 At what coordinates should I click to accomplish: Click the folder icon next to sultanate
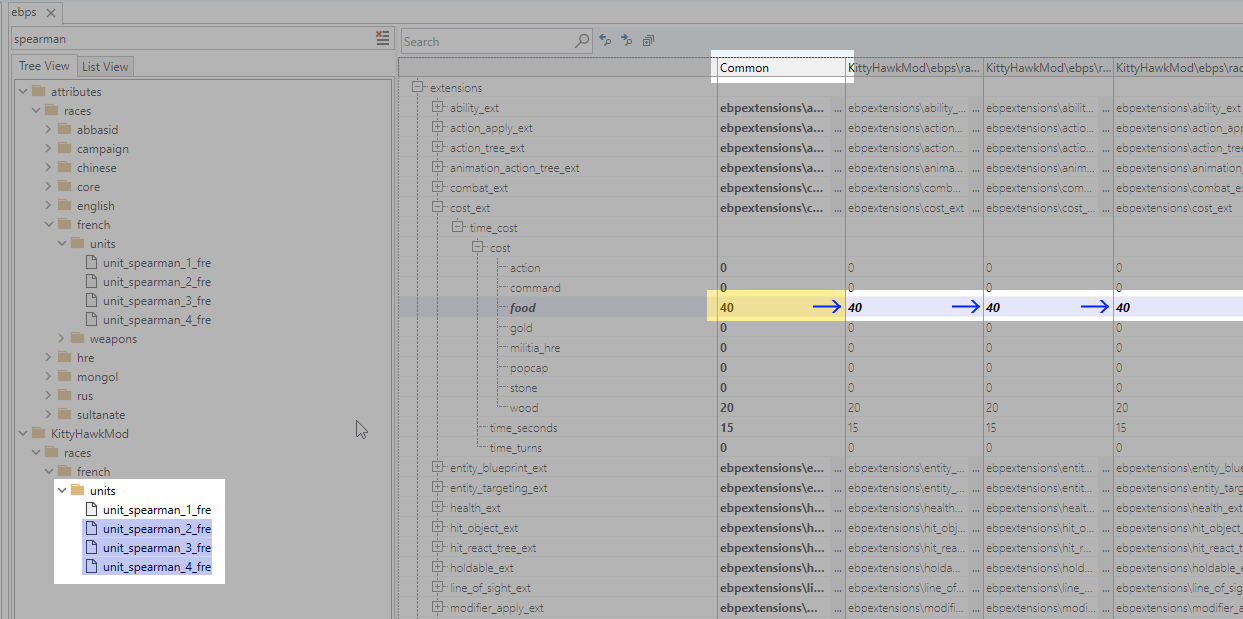[x=64, y=415]
